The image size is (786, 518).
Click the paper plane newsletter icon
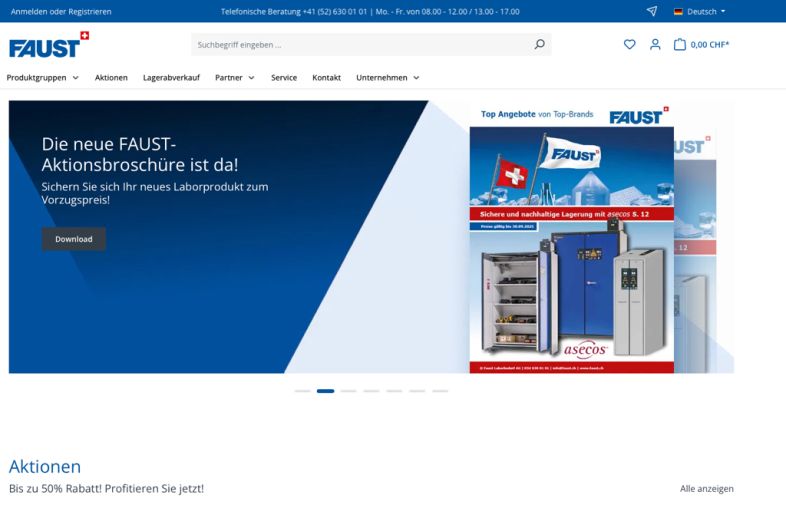click(652, 11)
